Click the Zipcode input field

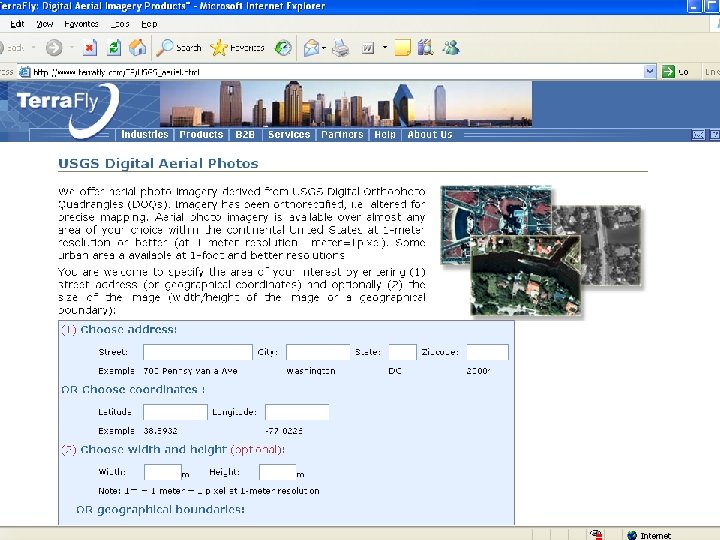pos(488,352)
